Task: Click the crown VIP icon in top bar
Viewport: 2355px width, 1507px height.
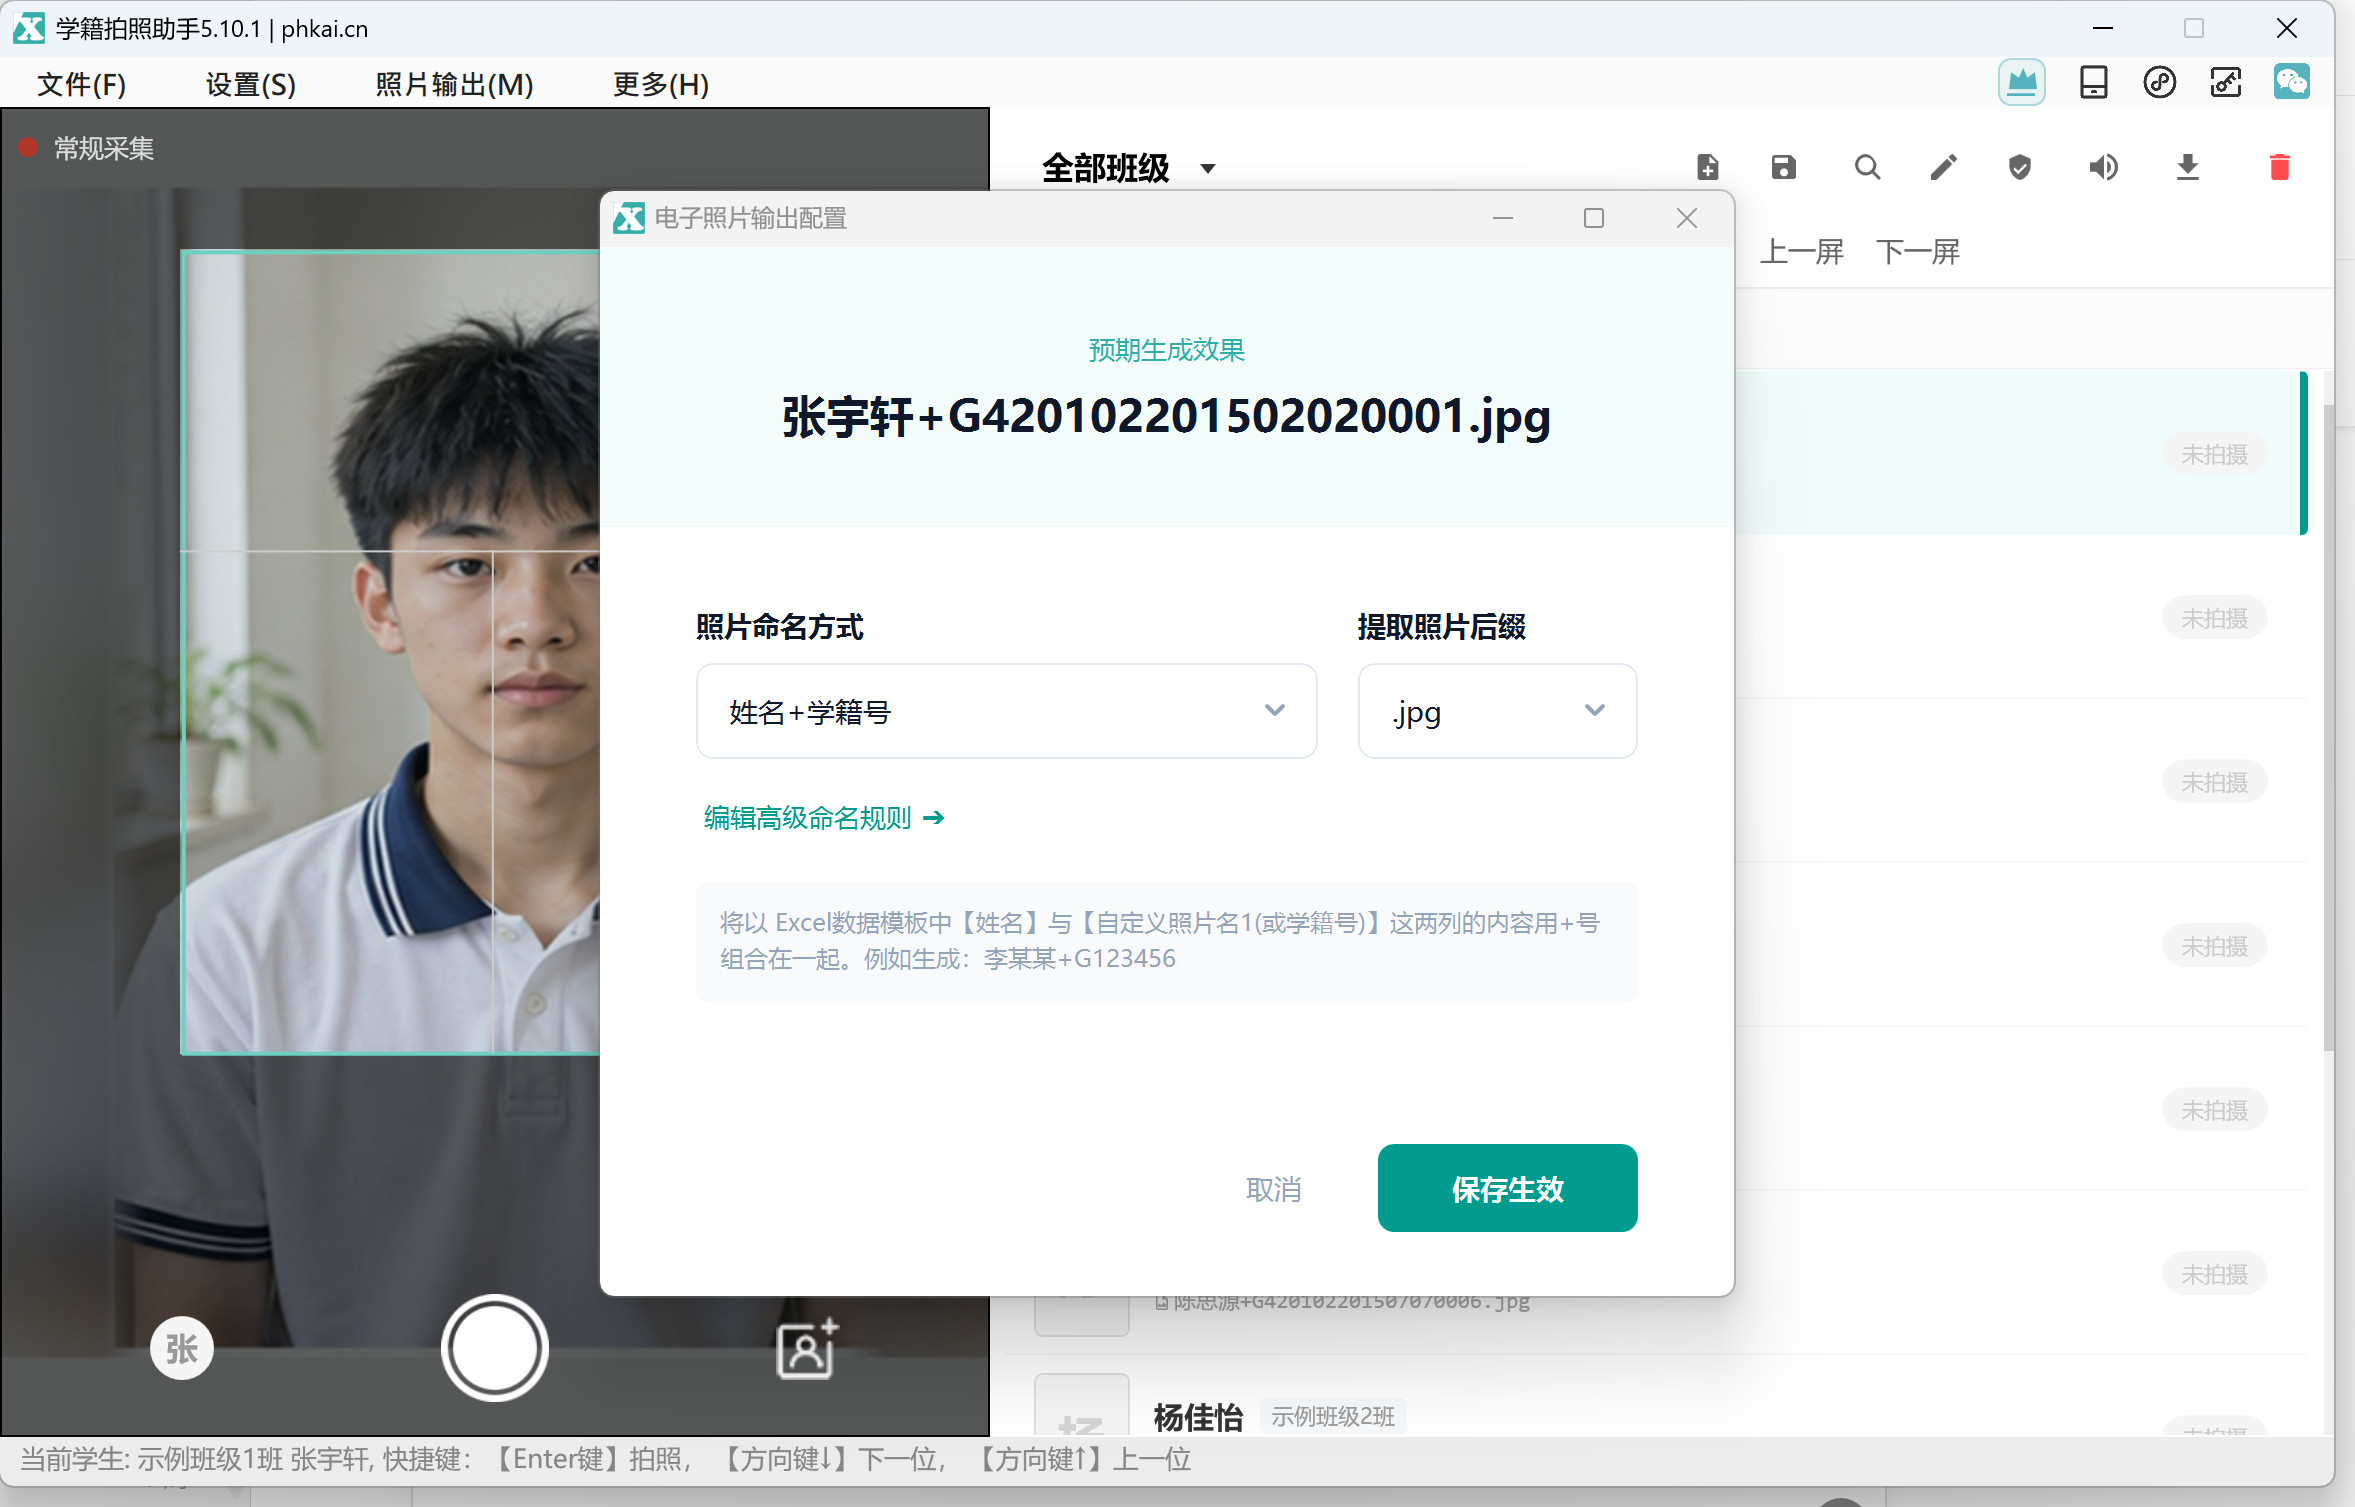Action: [x=2021, y=82]
